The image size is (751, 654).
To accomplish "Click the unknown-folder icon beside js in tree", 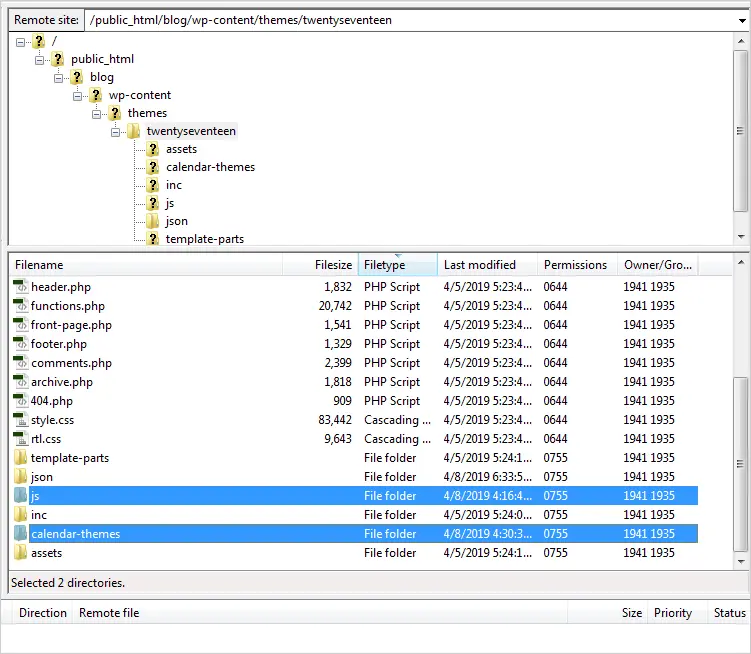I will click(153, 203).
